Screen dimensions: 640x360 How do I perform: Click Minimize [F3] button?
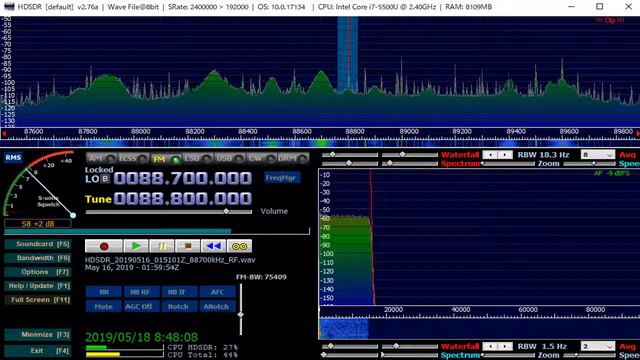pos(38,334)
